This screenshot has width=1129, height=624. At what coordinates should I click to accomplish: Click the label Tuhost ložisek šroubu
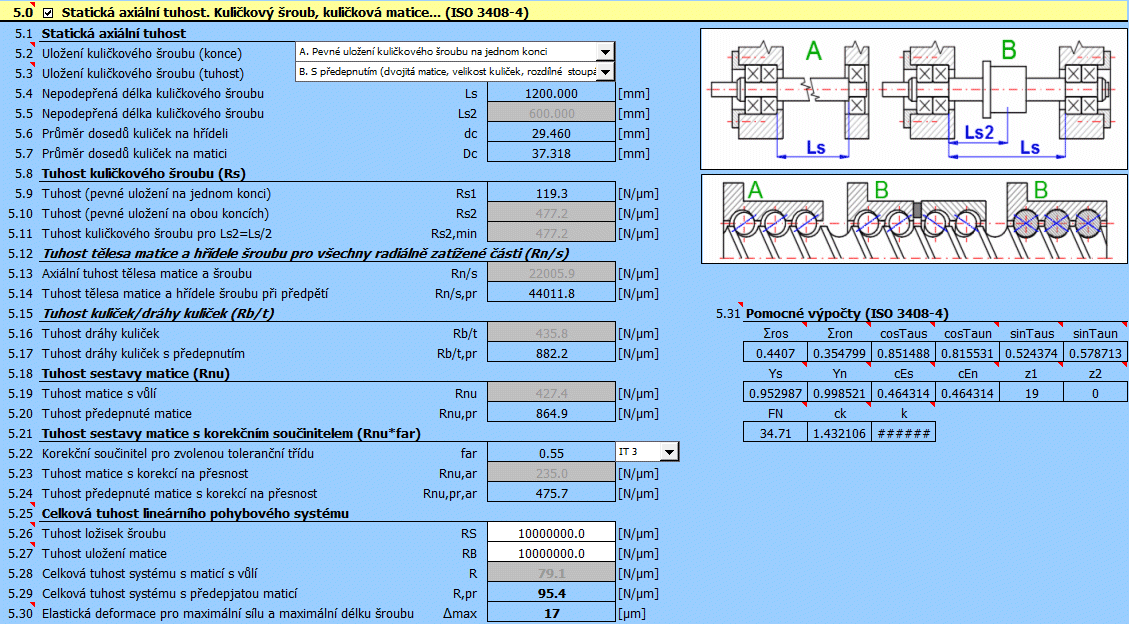pos(104,533)
